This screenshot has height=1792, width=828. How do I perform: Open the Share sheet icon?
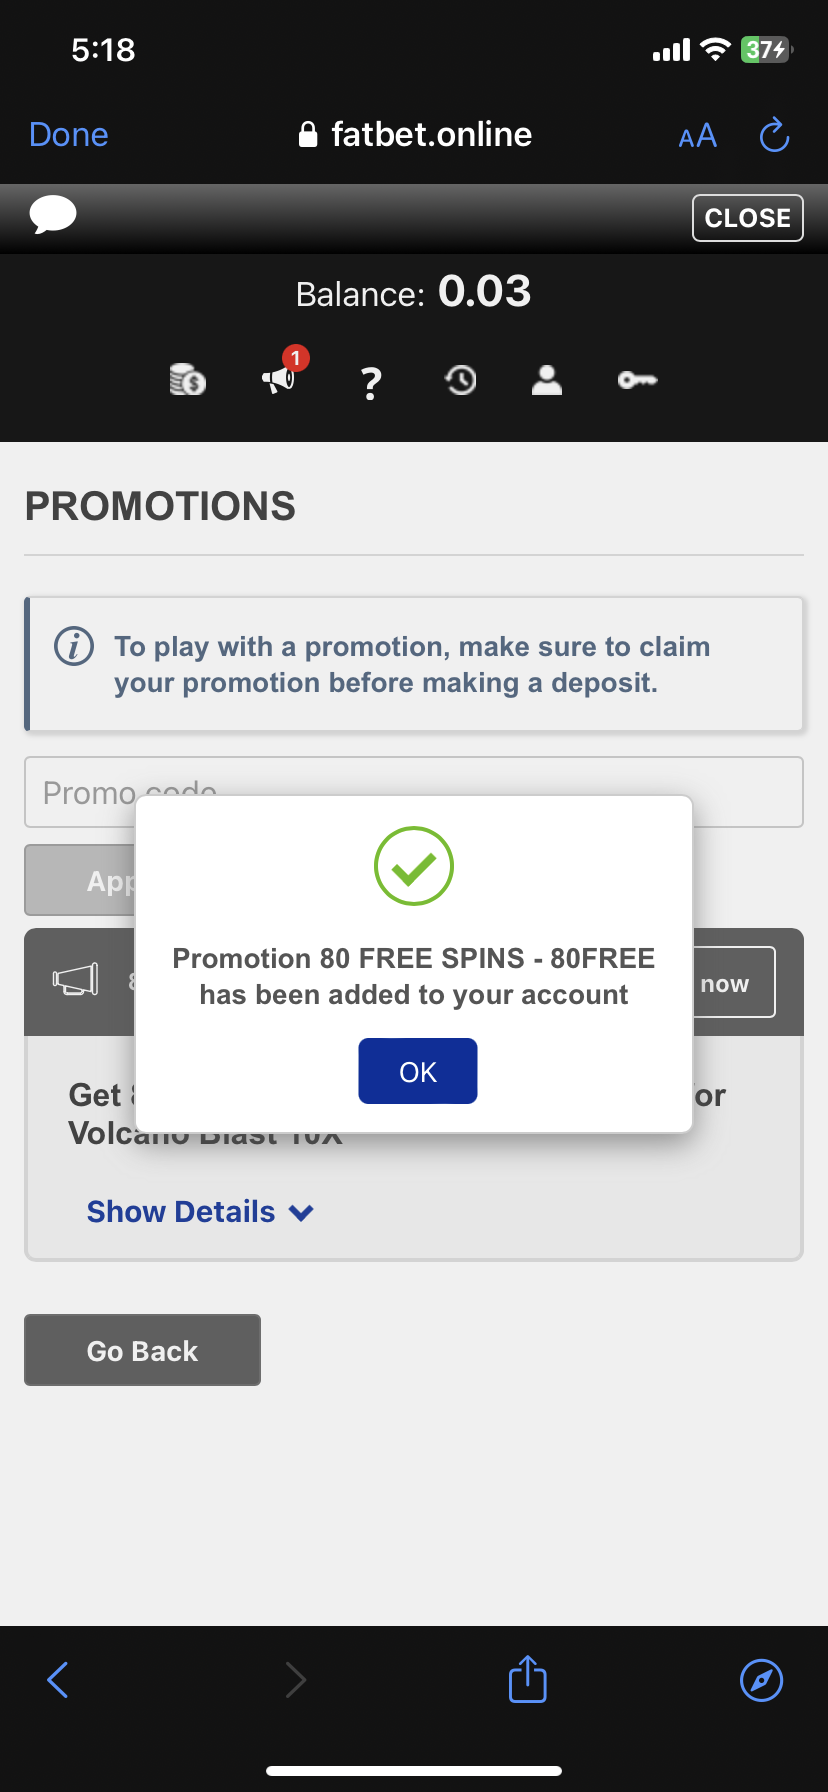(x=526, y=1680)
